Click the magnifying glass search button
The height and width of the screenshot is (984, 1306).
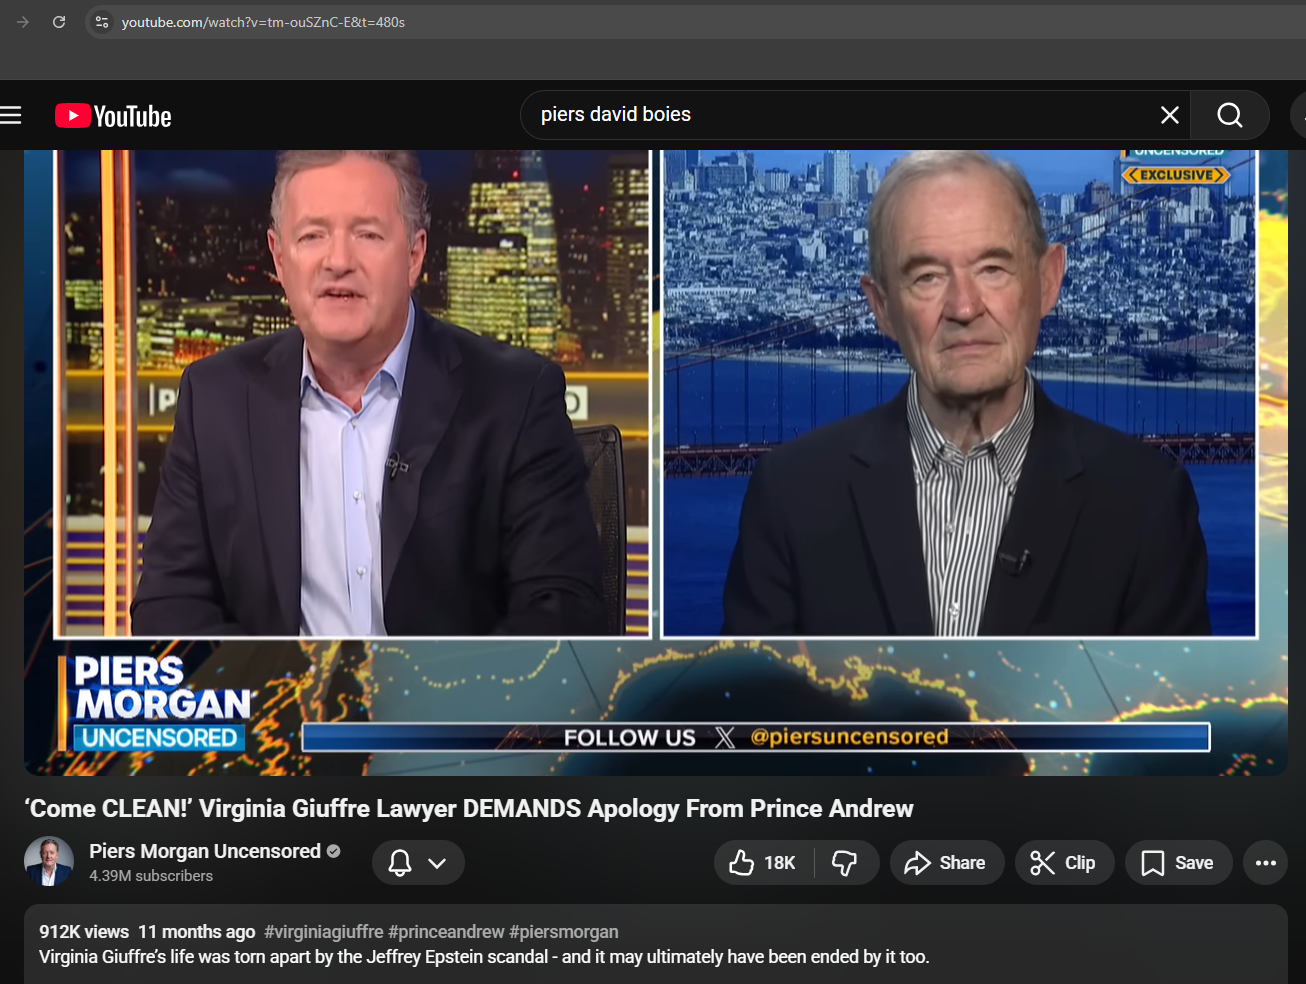point(1229,115)
